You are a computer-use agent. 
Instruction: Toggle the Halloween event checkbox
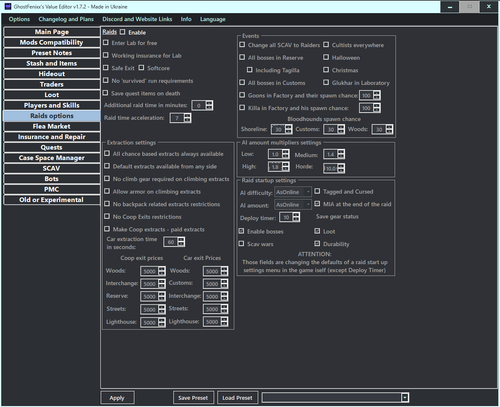326,57
